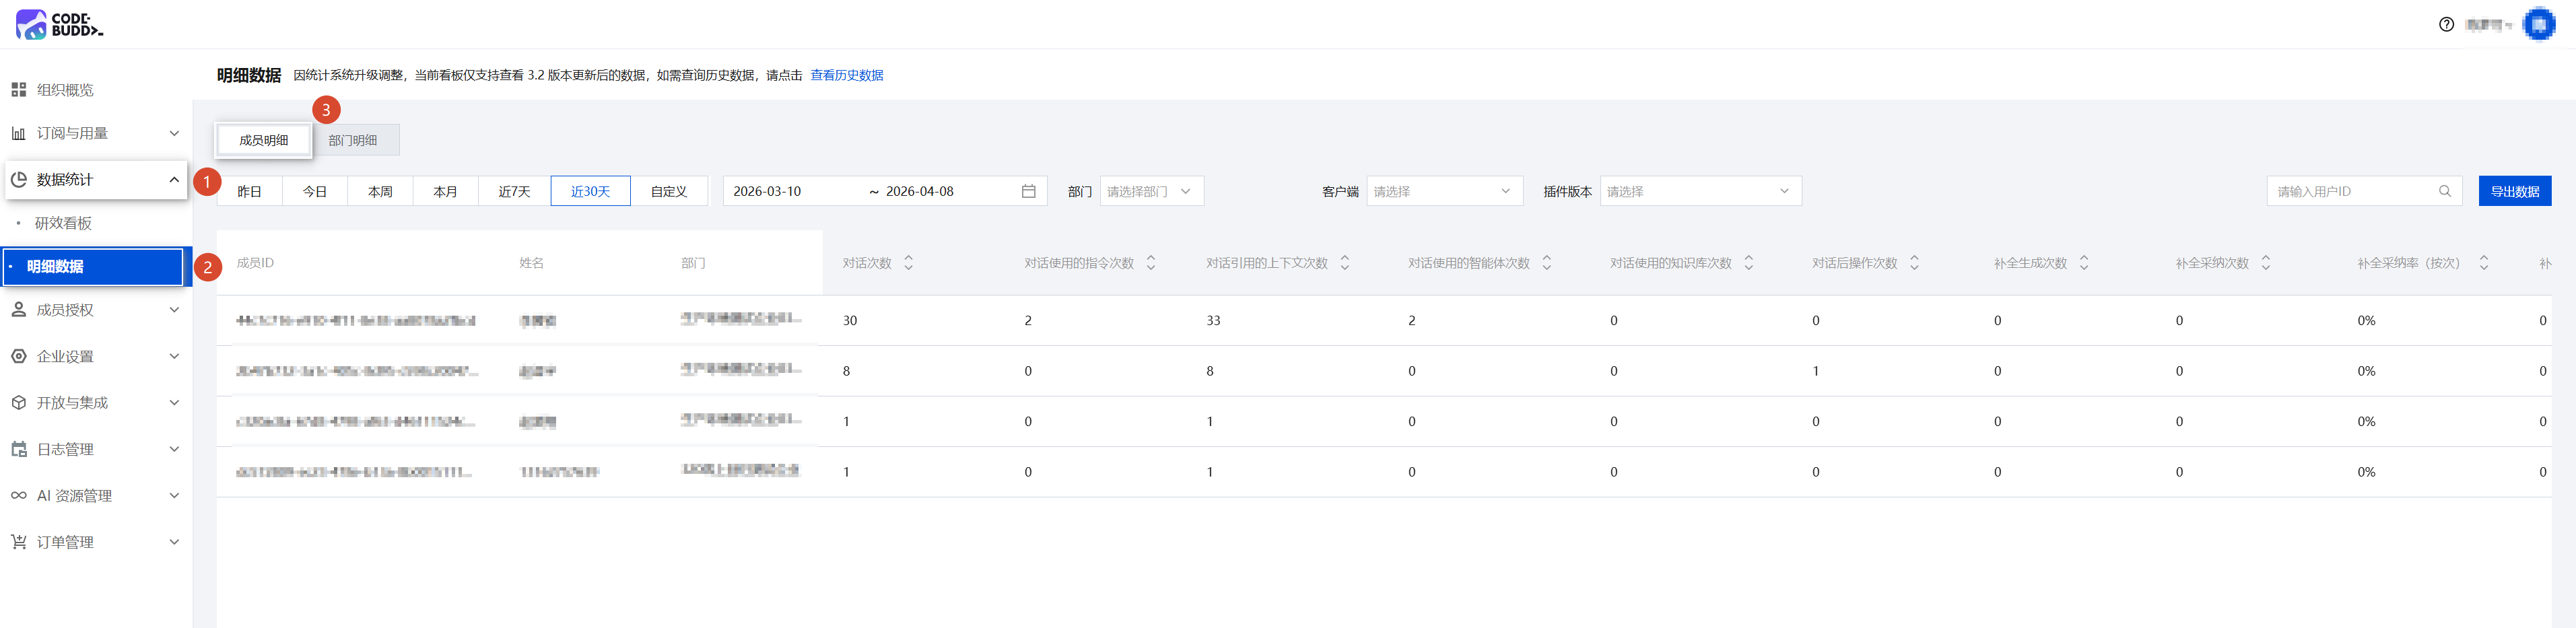Choose the 自定义 time range option

coord(668,191)
